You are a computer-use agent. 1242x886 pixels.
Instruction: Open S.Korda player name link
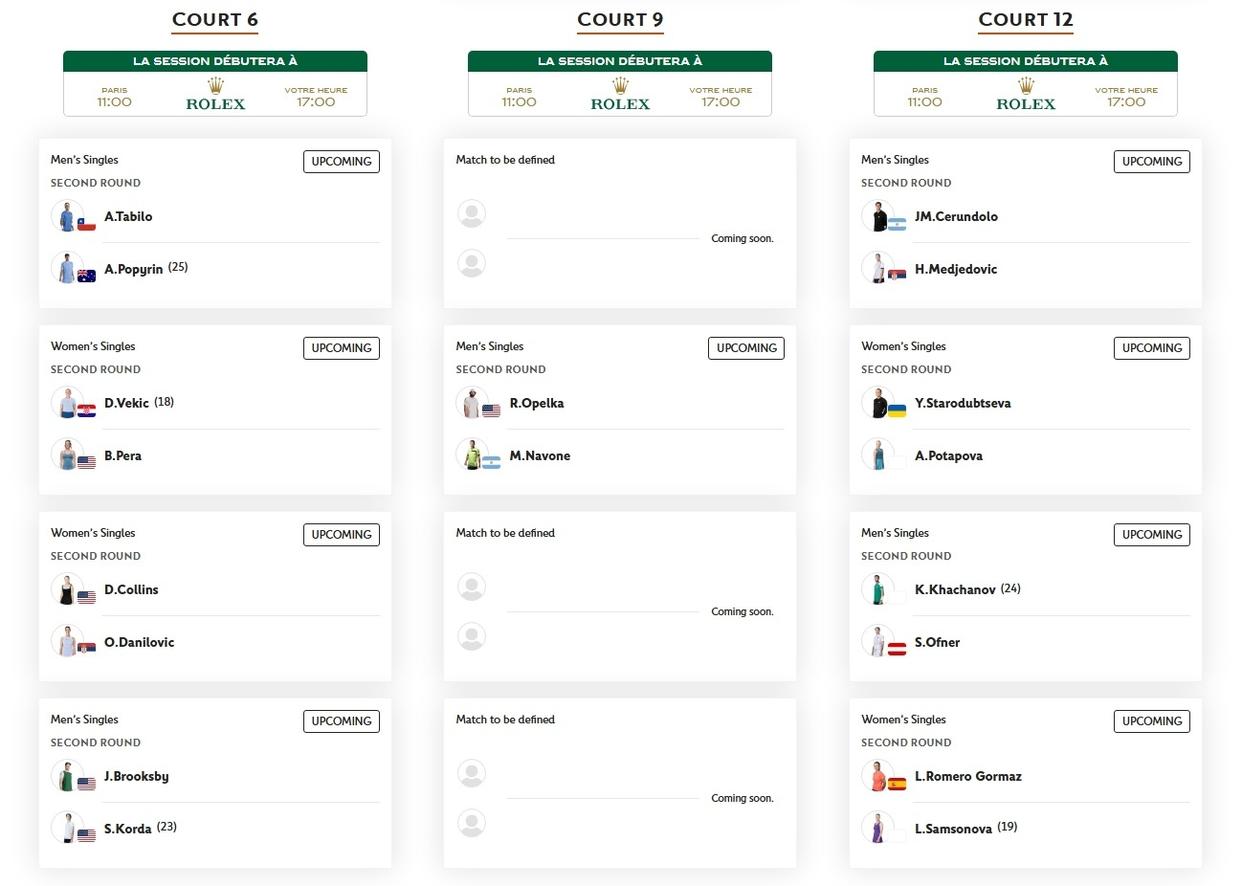(x=128, y=829)
